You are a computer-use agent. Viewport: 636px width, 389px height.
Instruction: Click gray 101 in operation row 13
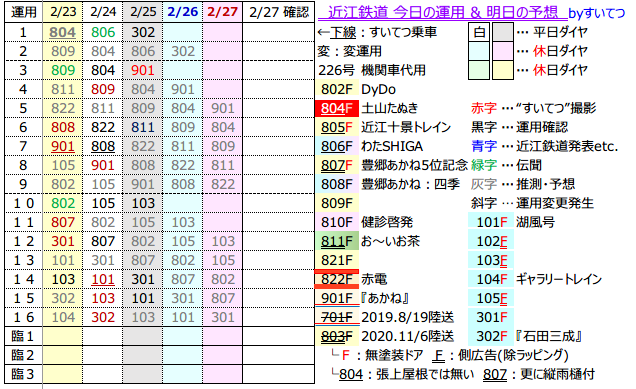tap(63, 260)
